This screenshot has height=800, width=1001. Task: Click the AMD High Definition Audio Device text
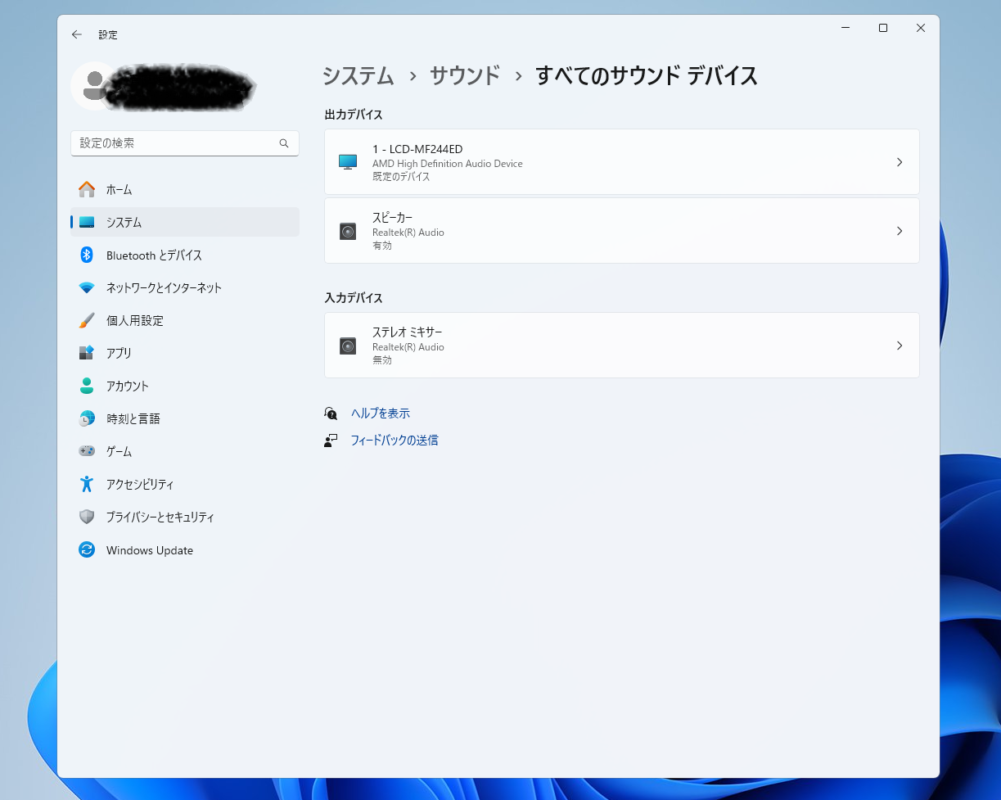point(448,163)
